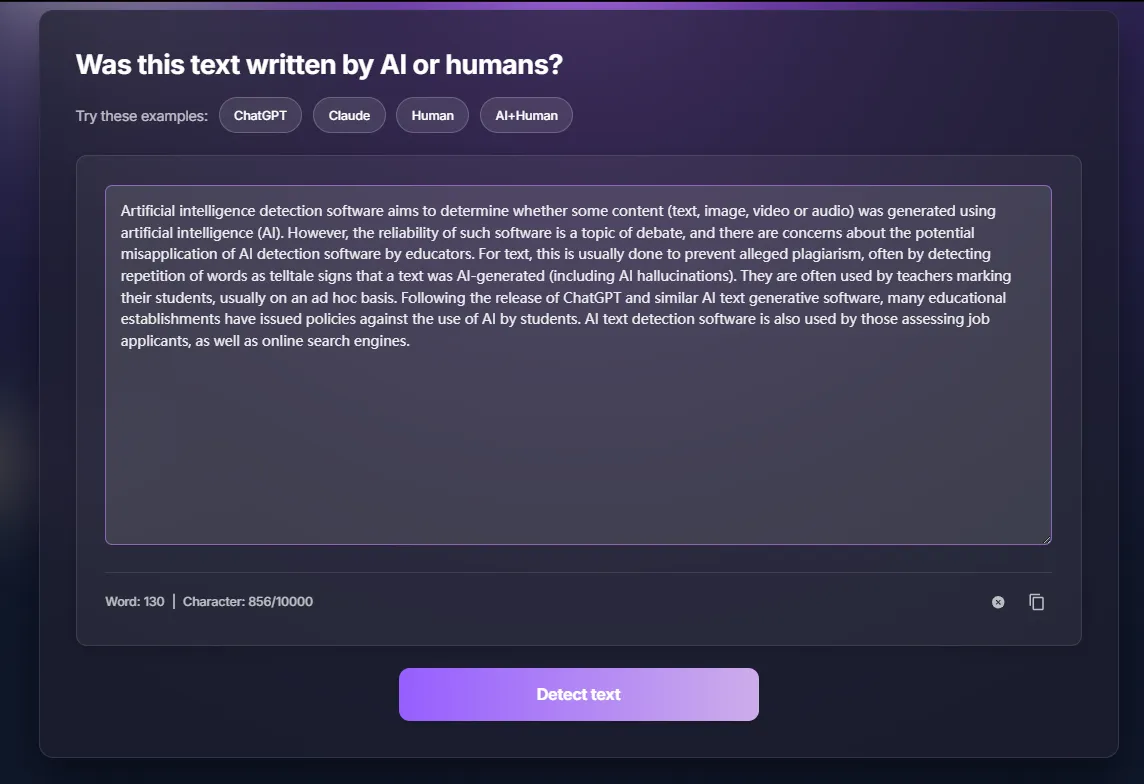The height and width of the screenshot is (784, 1144).
Task: Copy the entered text using copy icon
Action: tap(1037, 602)
